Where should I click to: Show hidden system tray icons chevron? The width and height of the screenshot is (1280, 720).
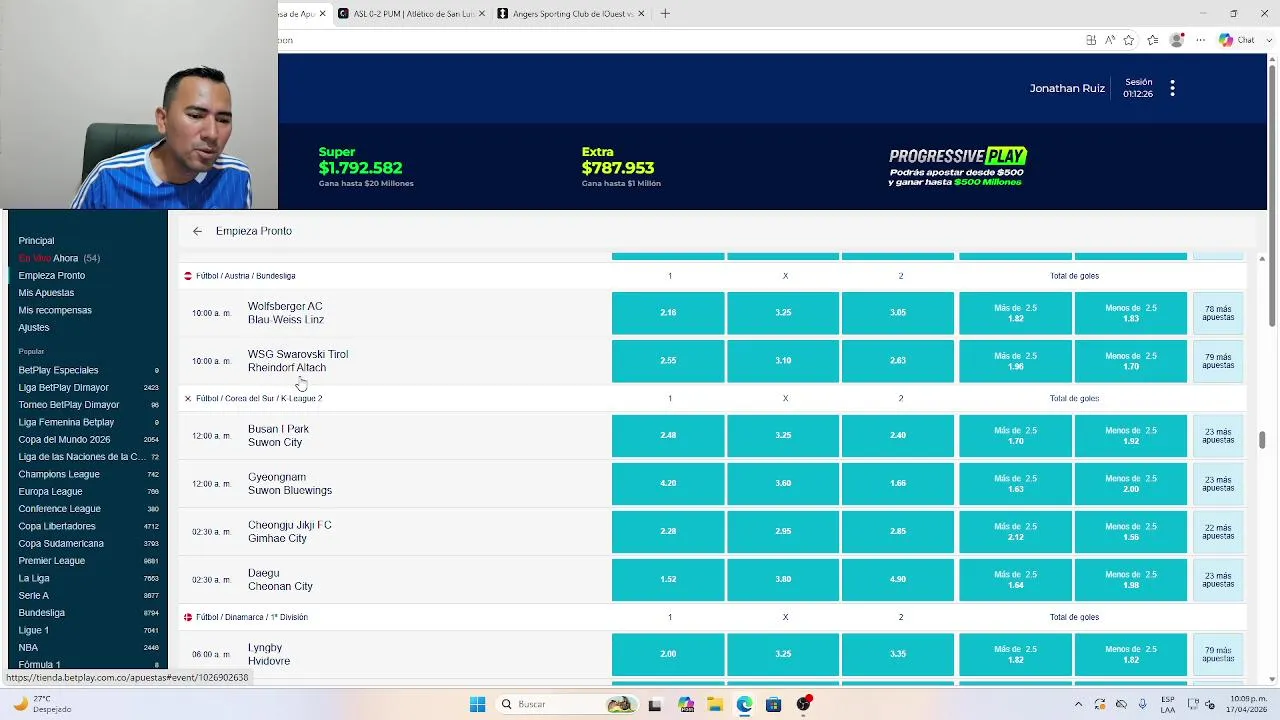pyautogui.click(x=1078, y=704)
